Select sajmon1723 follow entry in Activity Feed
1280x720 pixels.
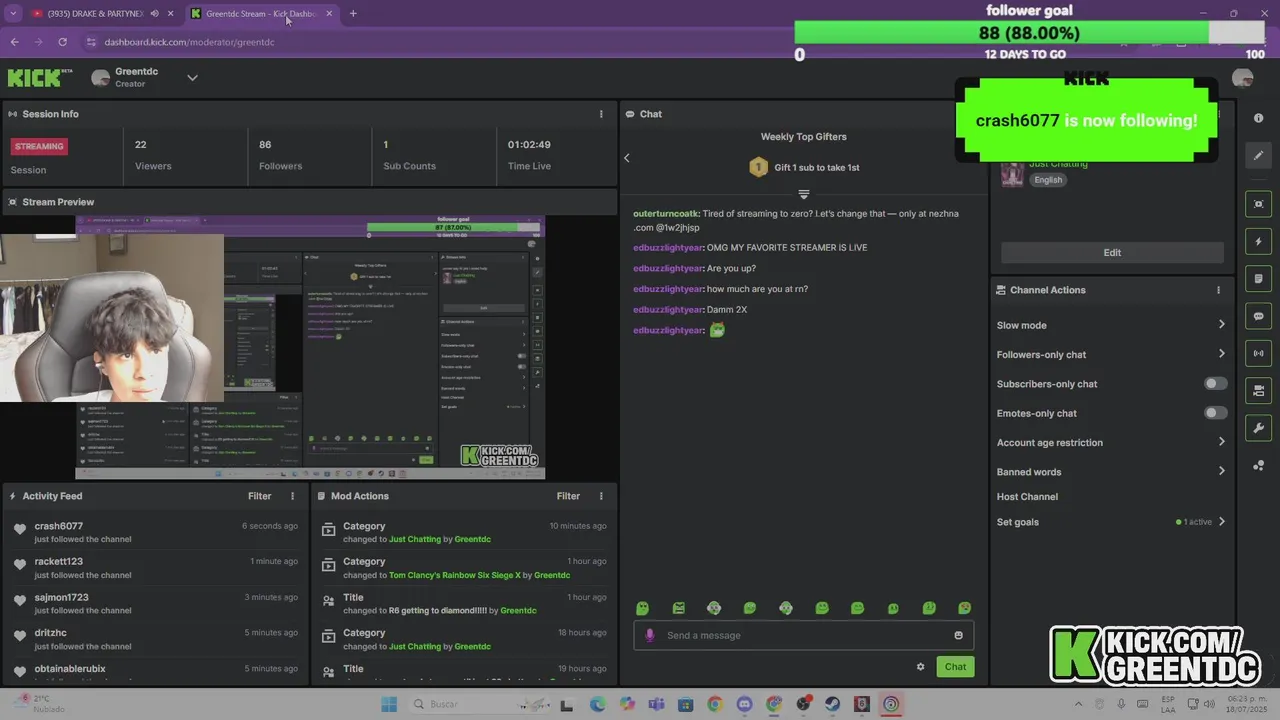[156, 603]
